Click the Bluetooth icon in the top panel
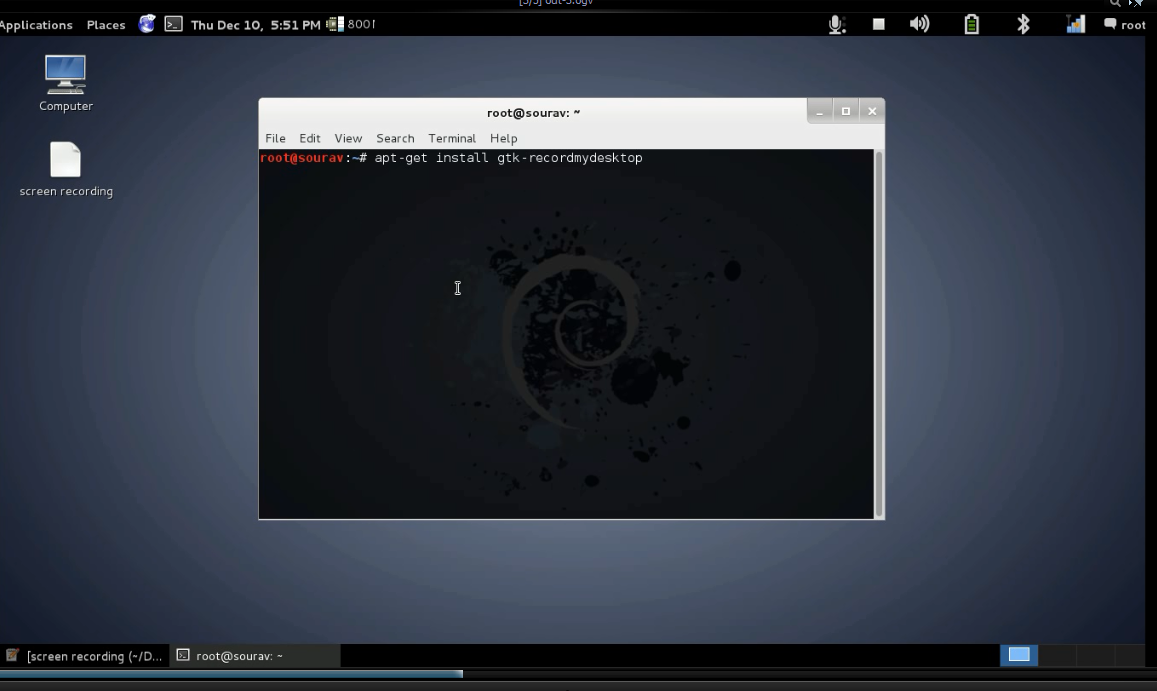Viewport: 1157px width, 691px height. [1023, 23]
